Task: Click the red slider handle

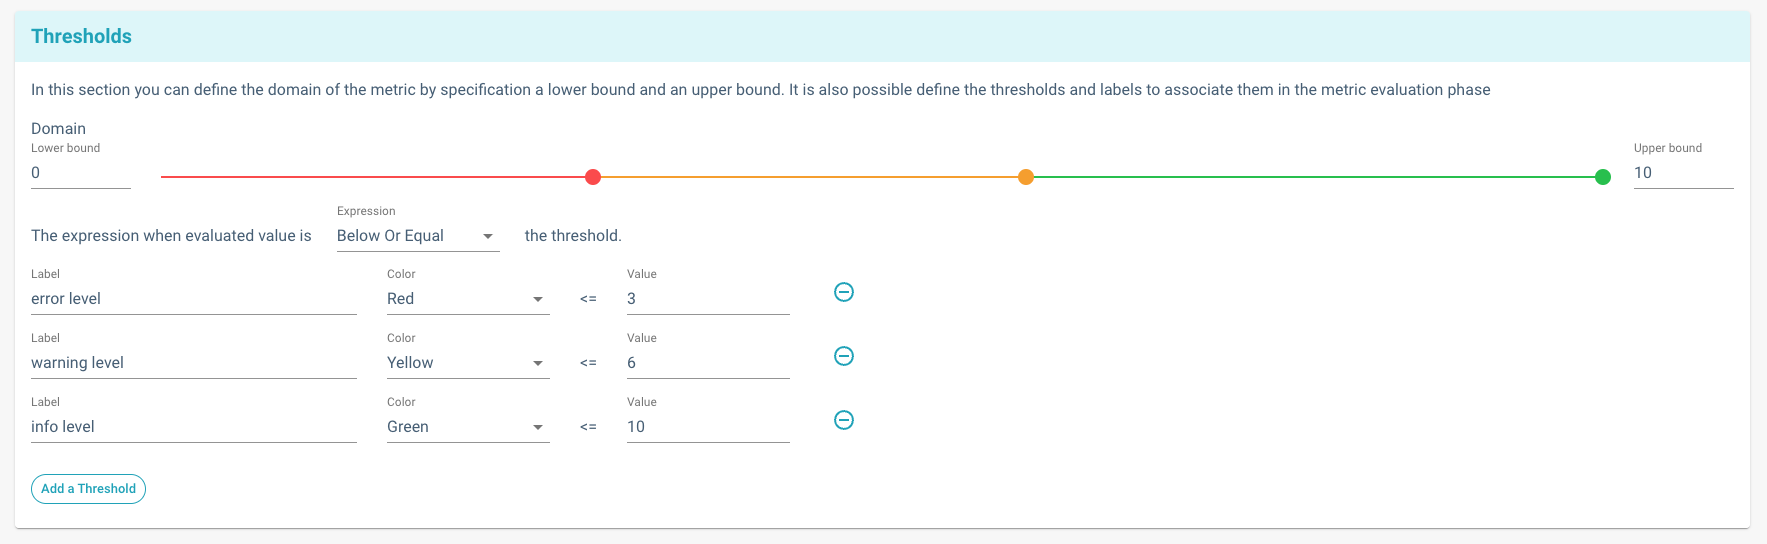Action: pos(593,177)
